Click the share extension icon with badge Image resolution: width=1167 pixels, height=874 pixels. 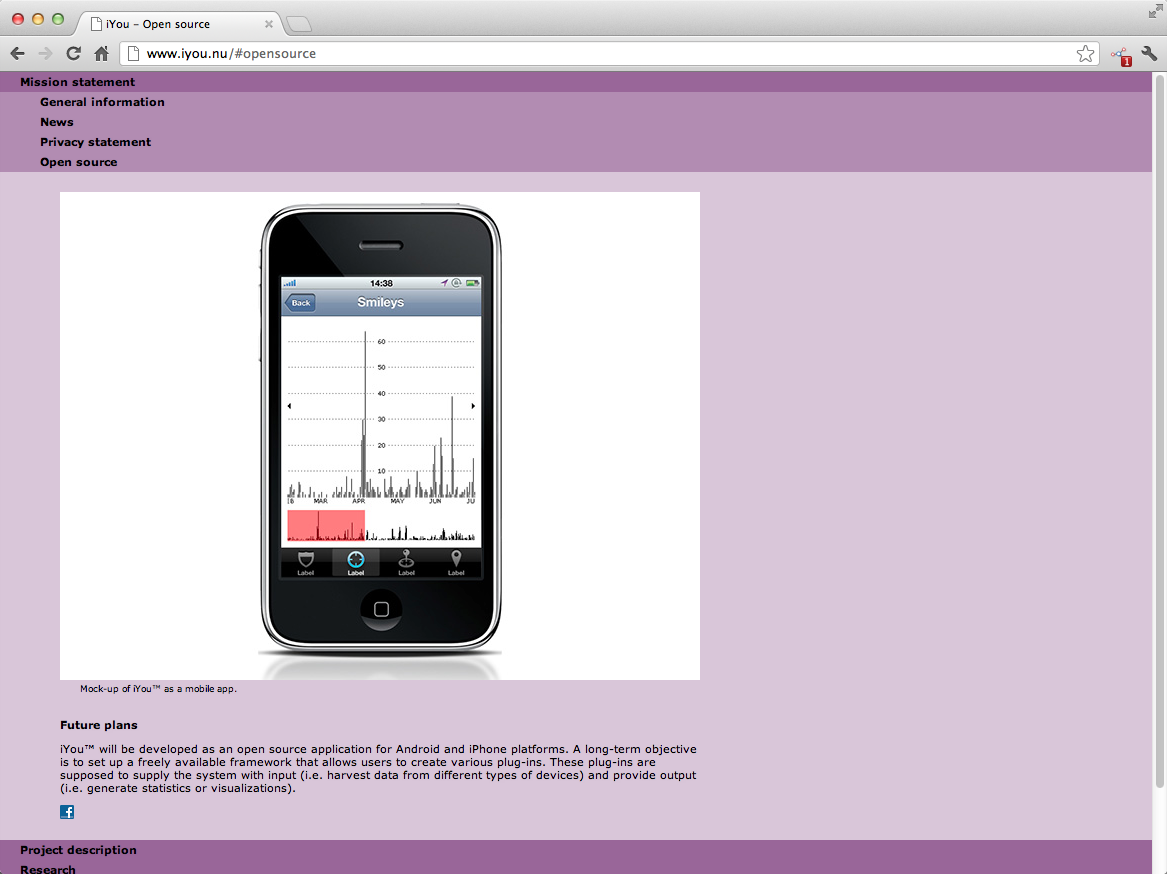[x=1119, y=55]
